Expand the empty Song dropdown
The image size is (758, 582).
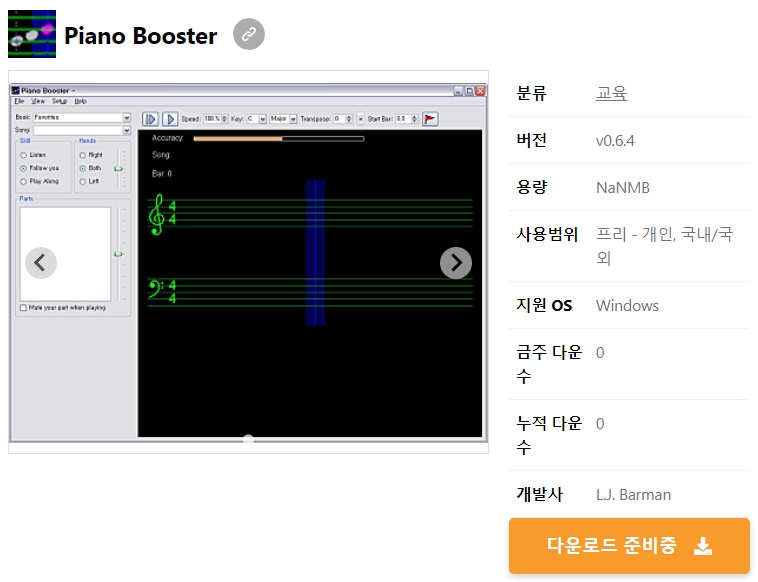pos(126,130)
